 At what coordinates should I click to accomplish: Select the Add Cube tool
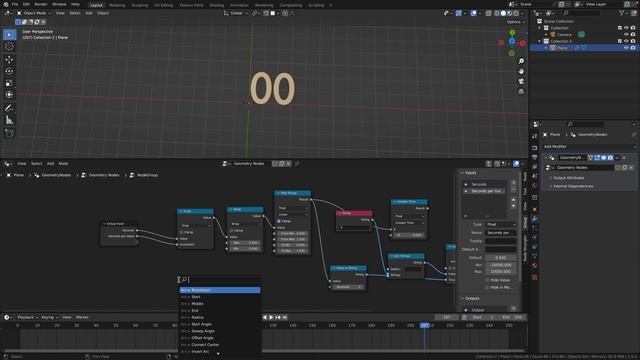click(x=9, y=133)
